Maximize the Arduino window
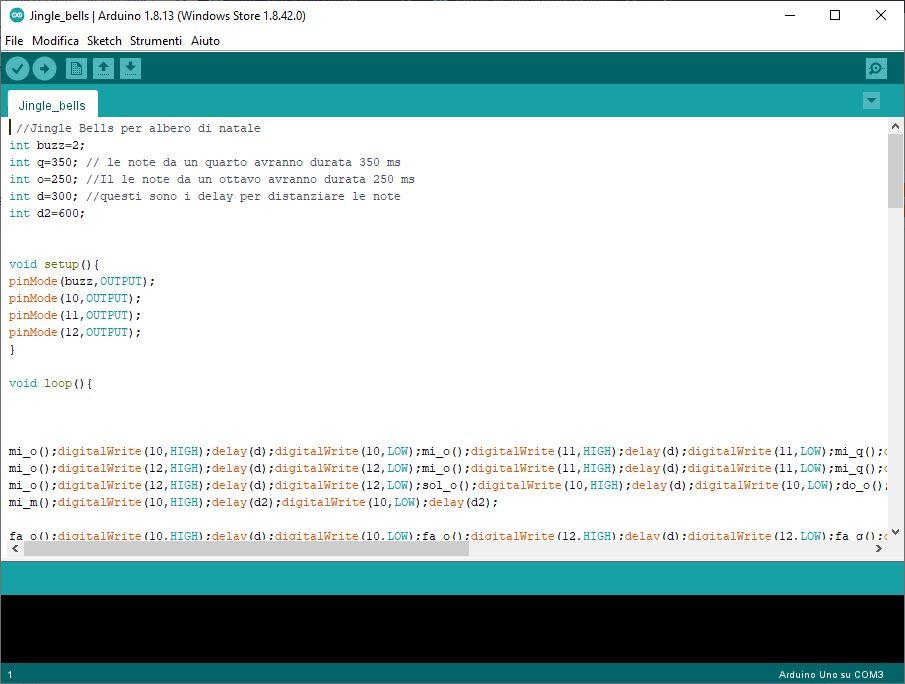This screenshot has width=905, height=684. click(x=835, y=16)
